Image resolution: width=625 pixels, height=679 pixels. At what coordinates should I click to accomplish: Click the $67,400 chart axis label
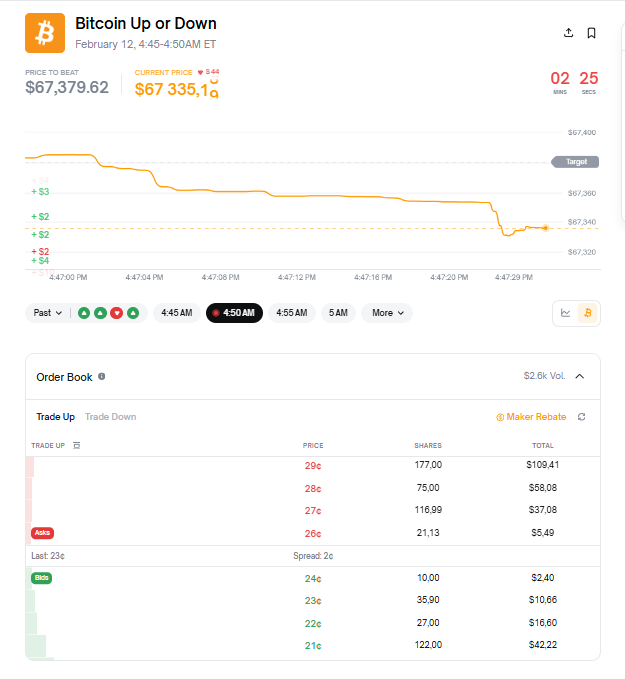tap(582, 132)
